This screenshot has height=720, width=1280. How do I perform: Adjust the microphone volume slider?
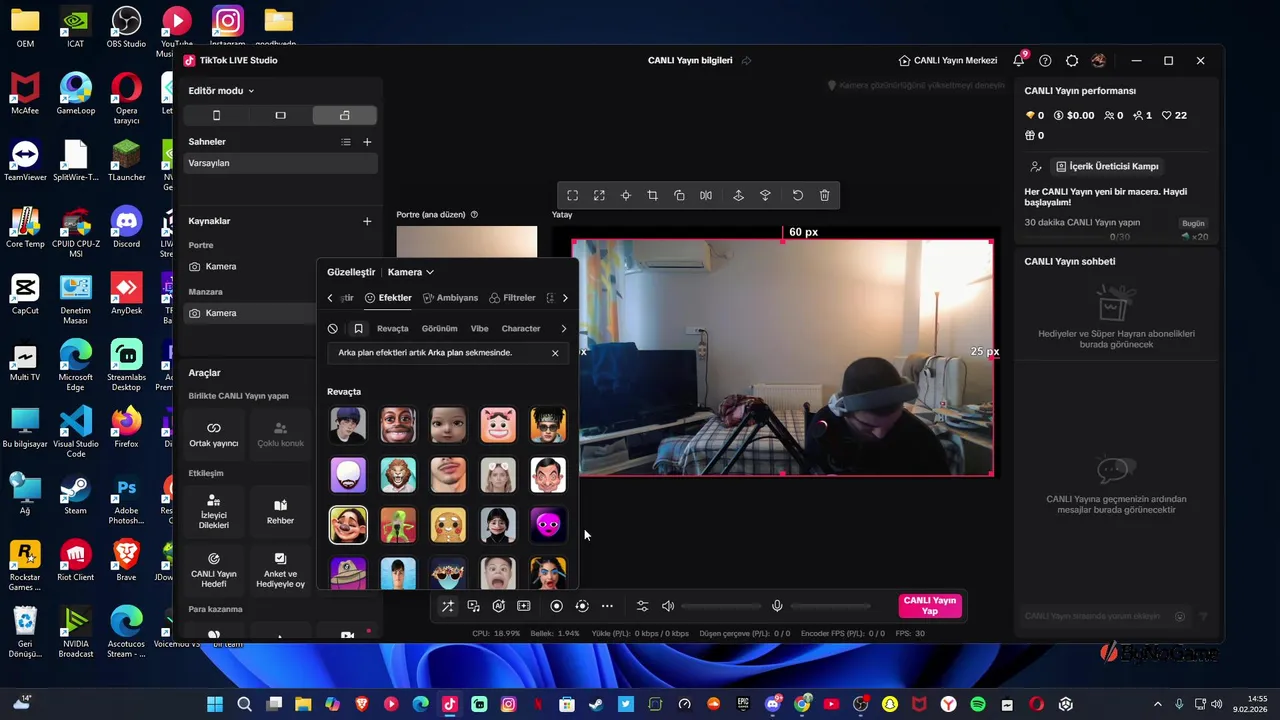(x=830, y=606)
